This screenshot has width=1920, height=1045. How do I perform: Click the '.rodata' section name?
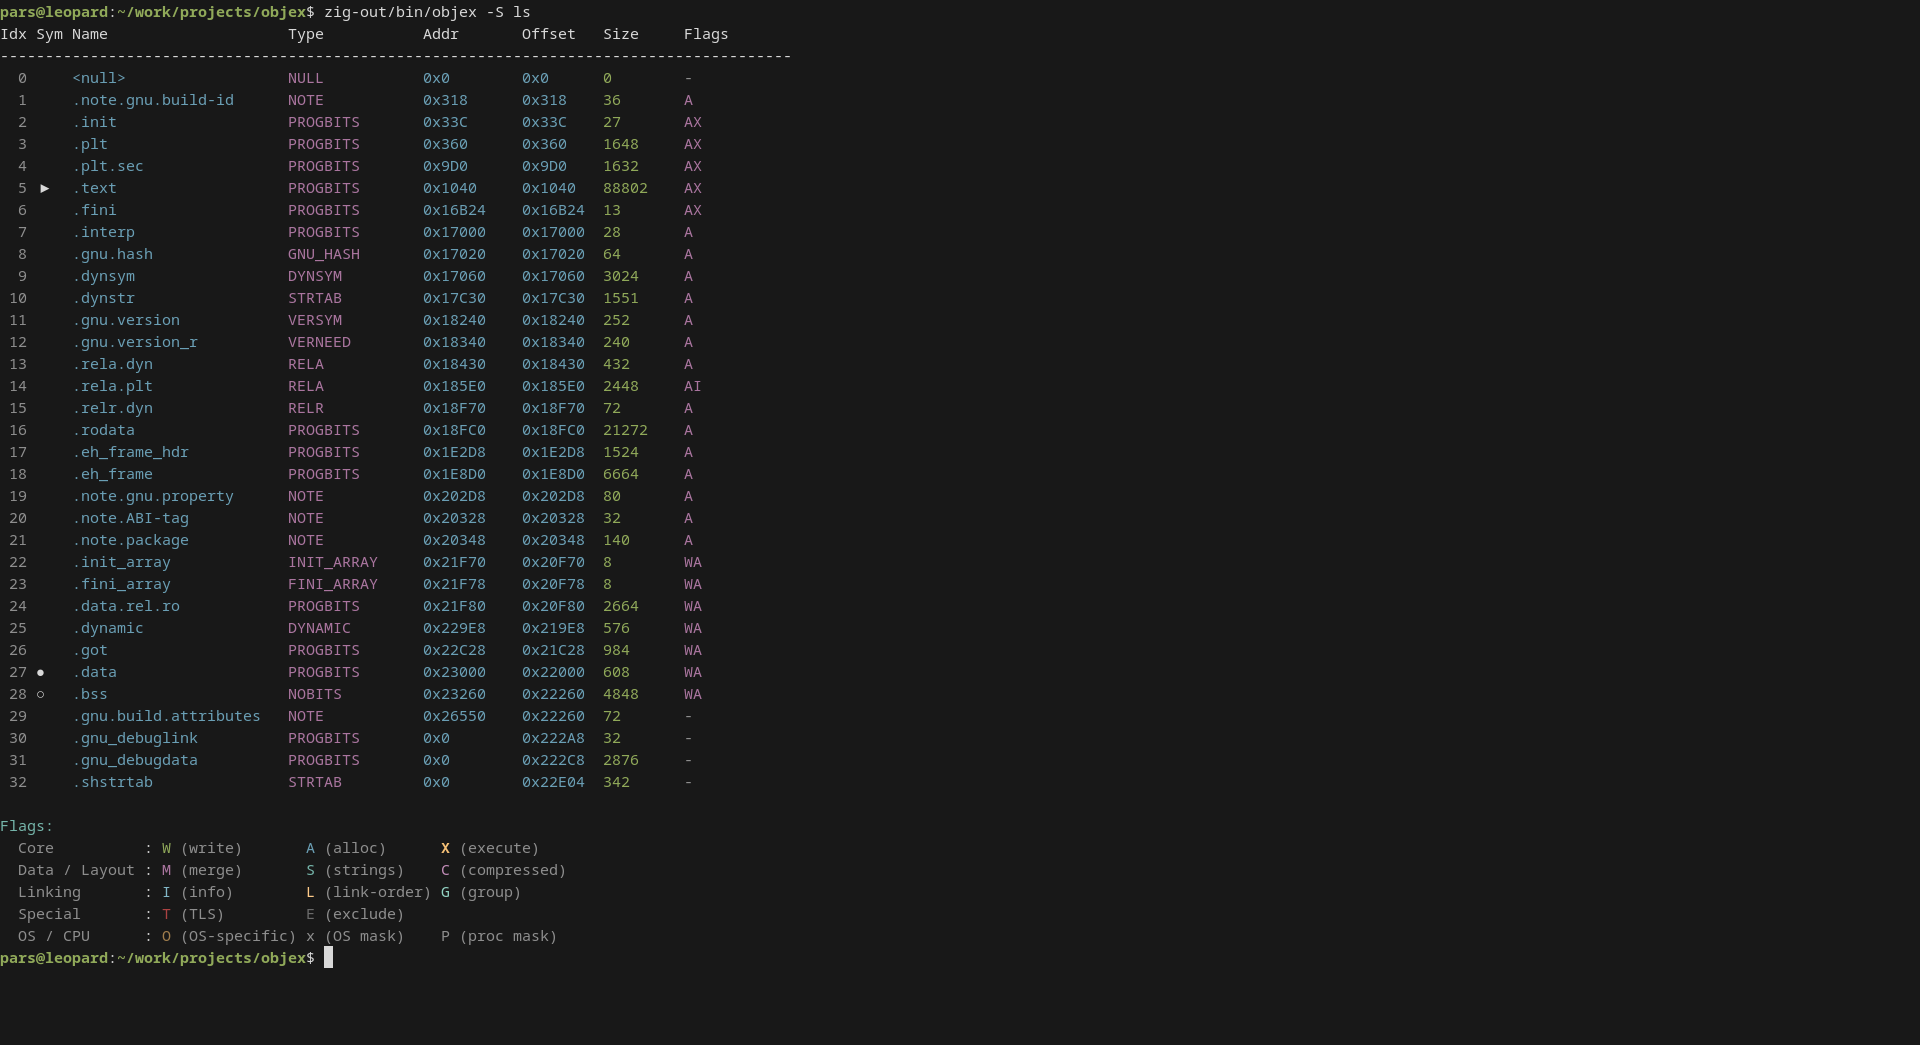point(103,430)
